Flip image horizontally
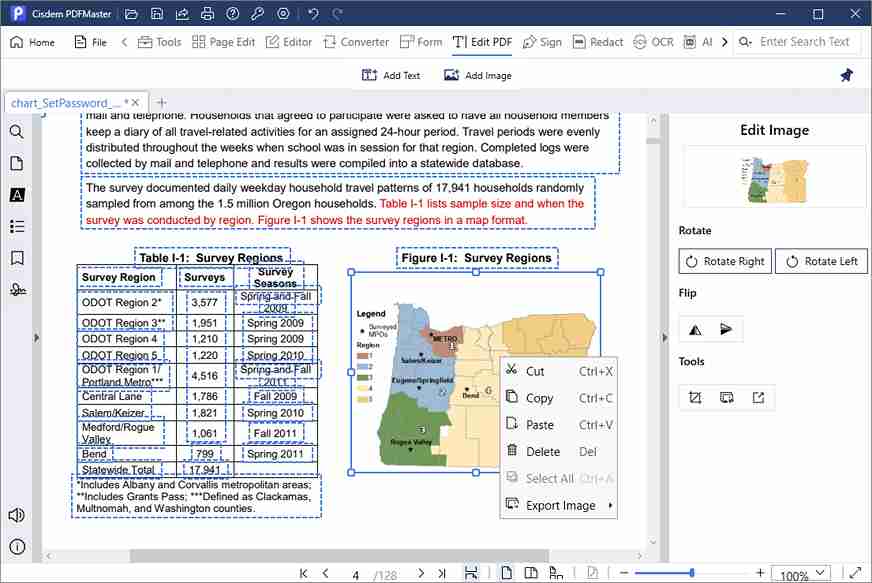The height and width of the screenshot is (583, 872). click(695, 330)
